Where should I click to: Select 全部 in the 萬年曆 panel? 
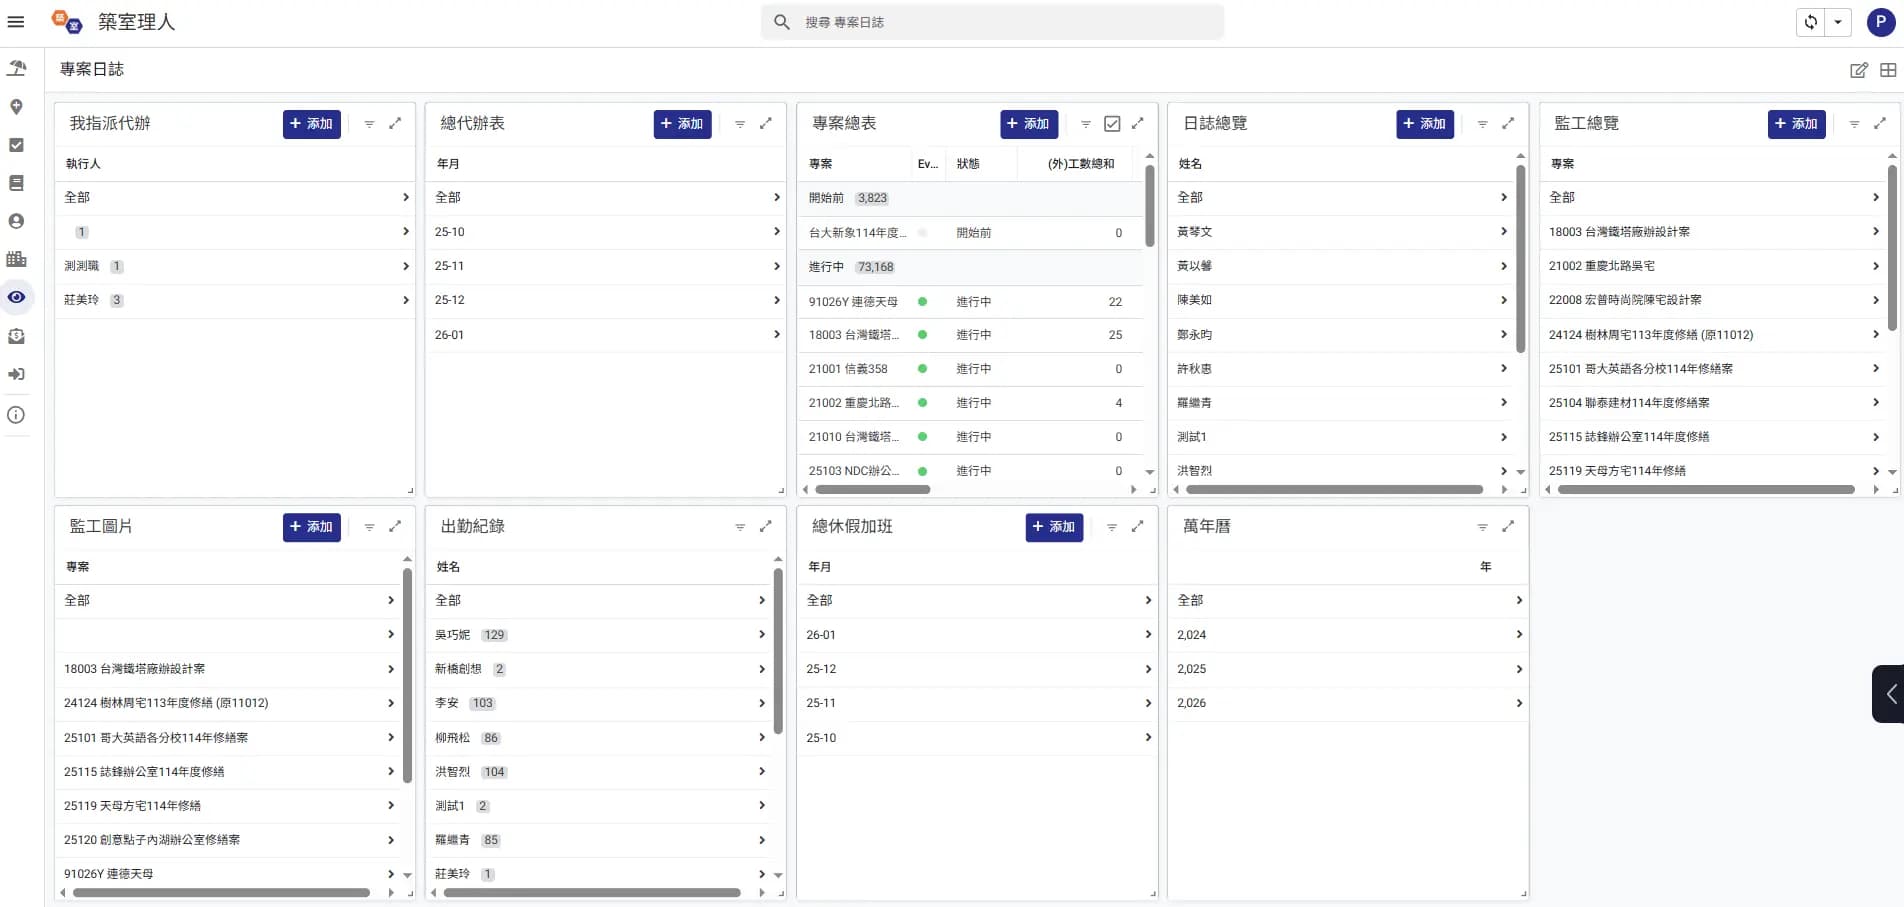click(1346, 600)
